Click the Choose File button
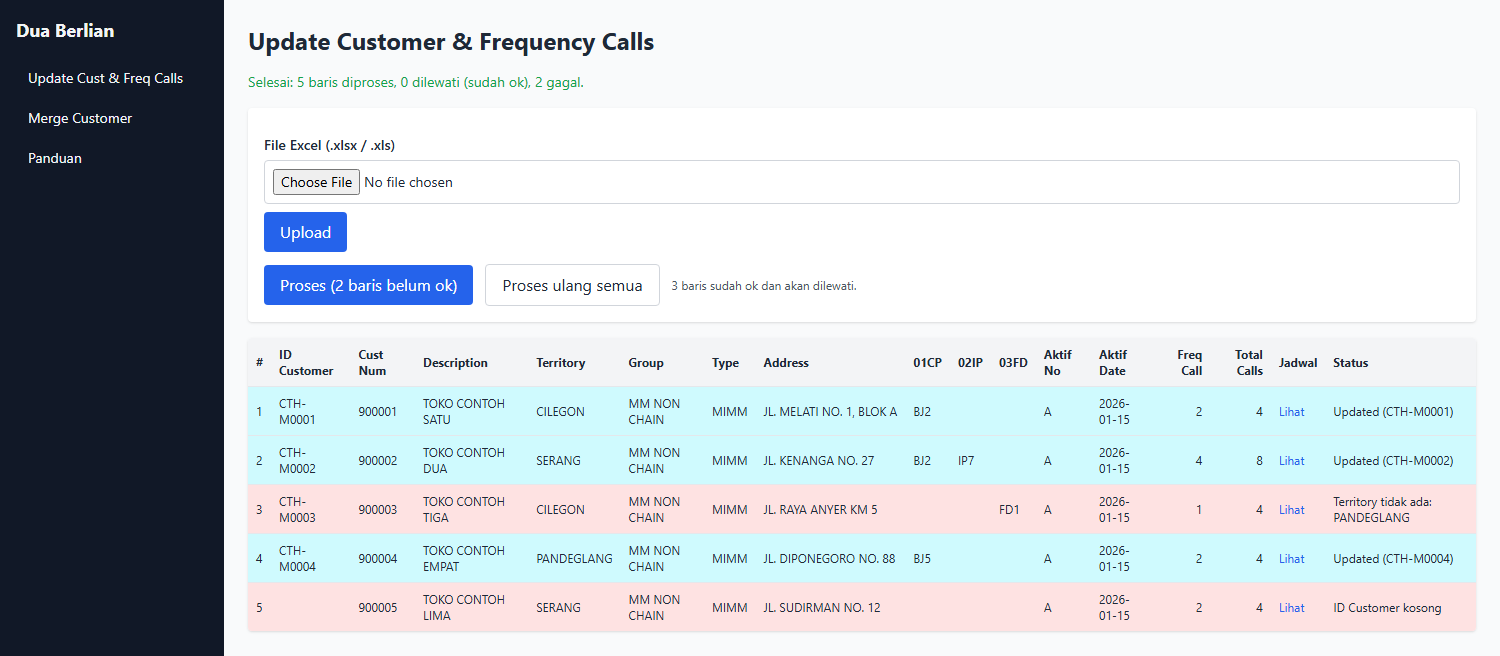Viewport: 1500px width, 656px height. click(316, 182)
